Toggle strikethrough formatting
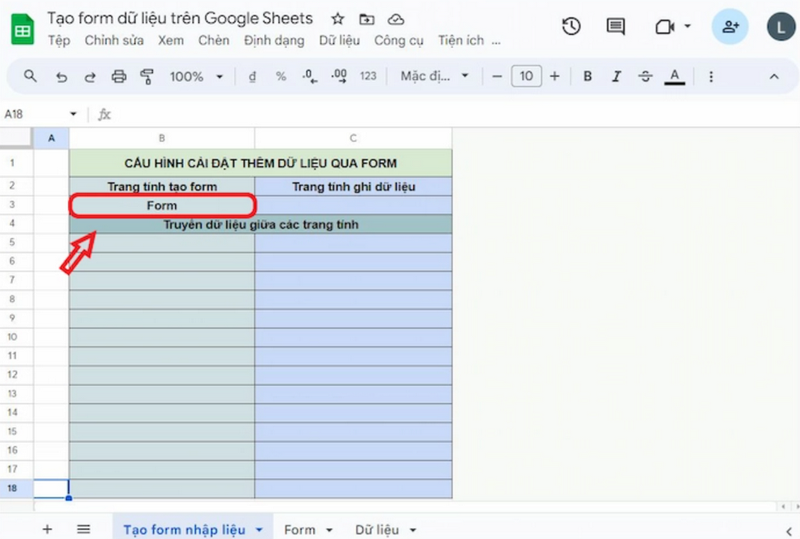 [645, 77]
